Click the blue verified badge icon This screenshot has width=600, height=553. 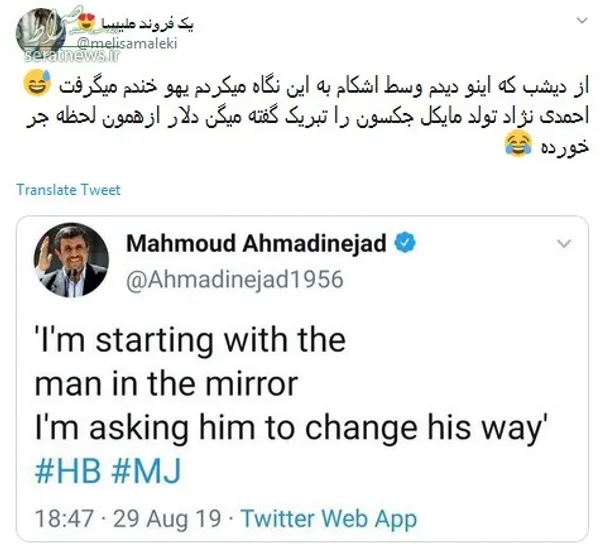click(405, 243)
